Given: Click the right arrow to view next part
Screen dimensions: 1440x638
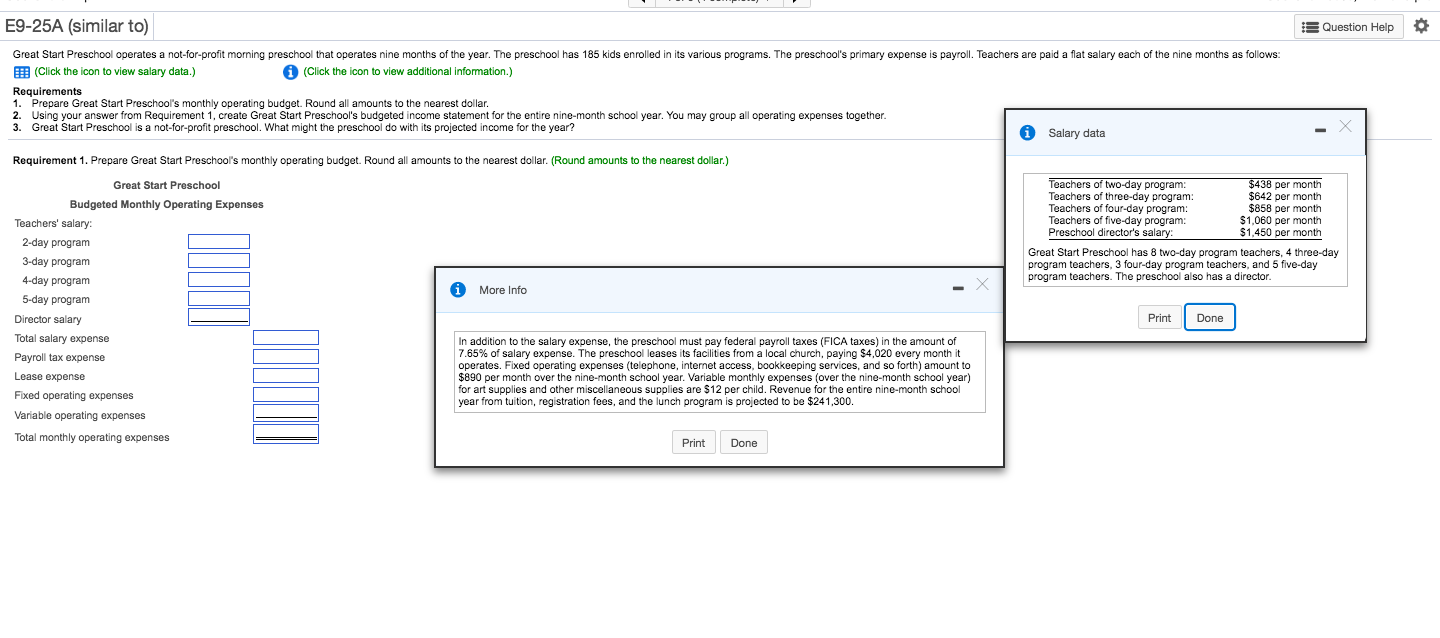Looking at the screenshot, I should coord(796,4).
